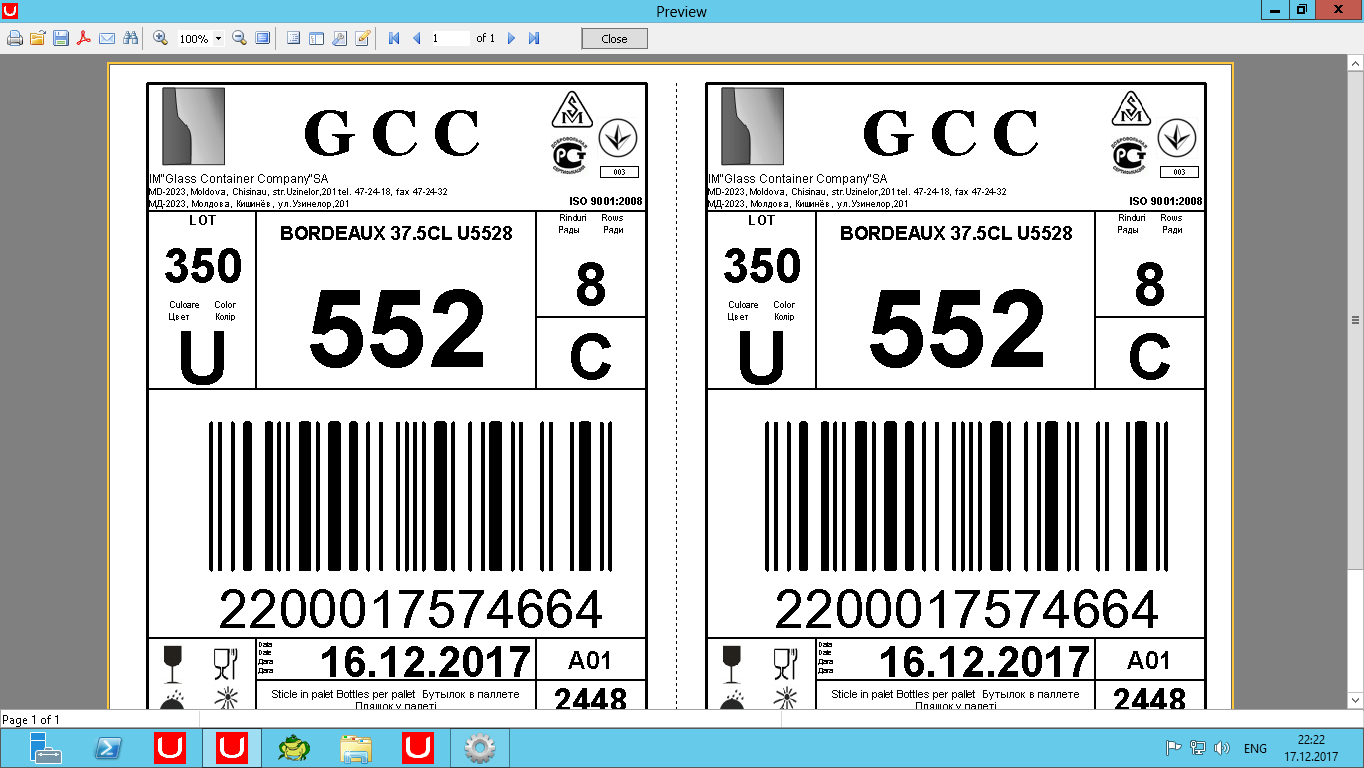Viewport: 1364px width, 768px height.
Task: Click the "Page 1 of 1" status text
Action: pyautogui.click(x=31, y=720)
